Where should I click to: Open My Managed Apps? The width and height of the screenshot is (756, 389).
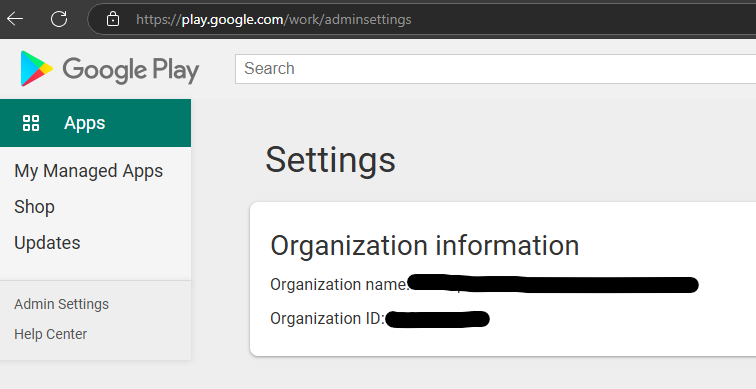pyautogui.click(x=89, y=171)
